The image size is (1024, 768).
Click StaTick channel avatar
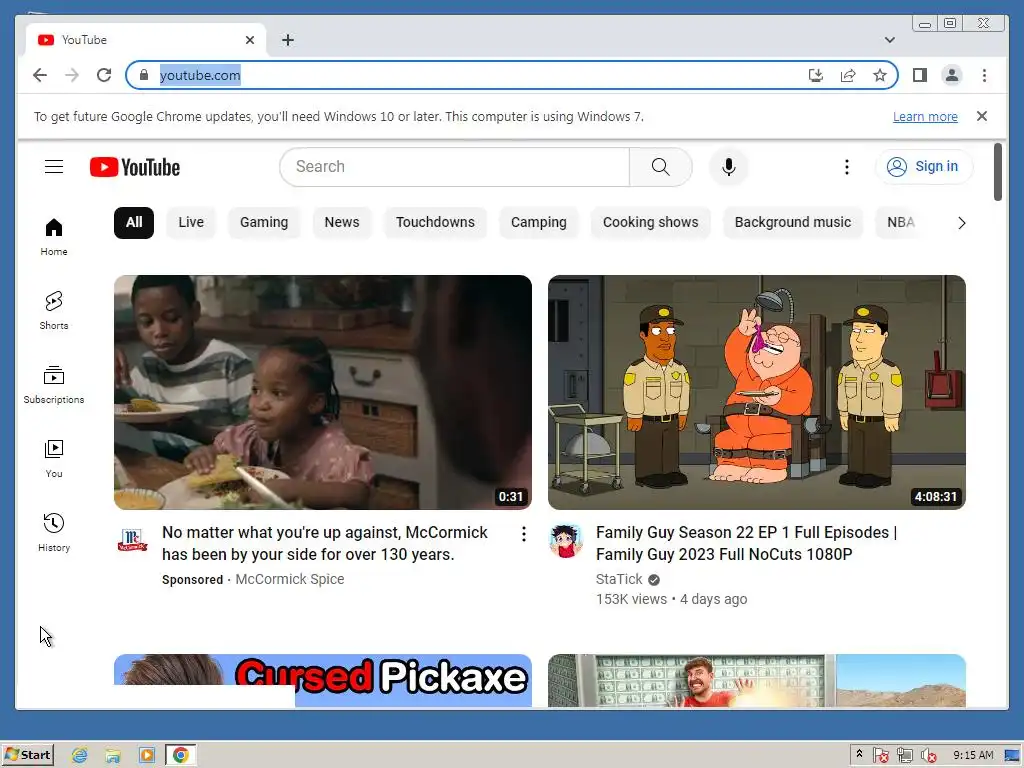click(x=566, y=541)
